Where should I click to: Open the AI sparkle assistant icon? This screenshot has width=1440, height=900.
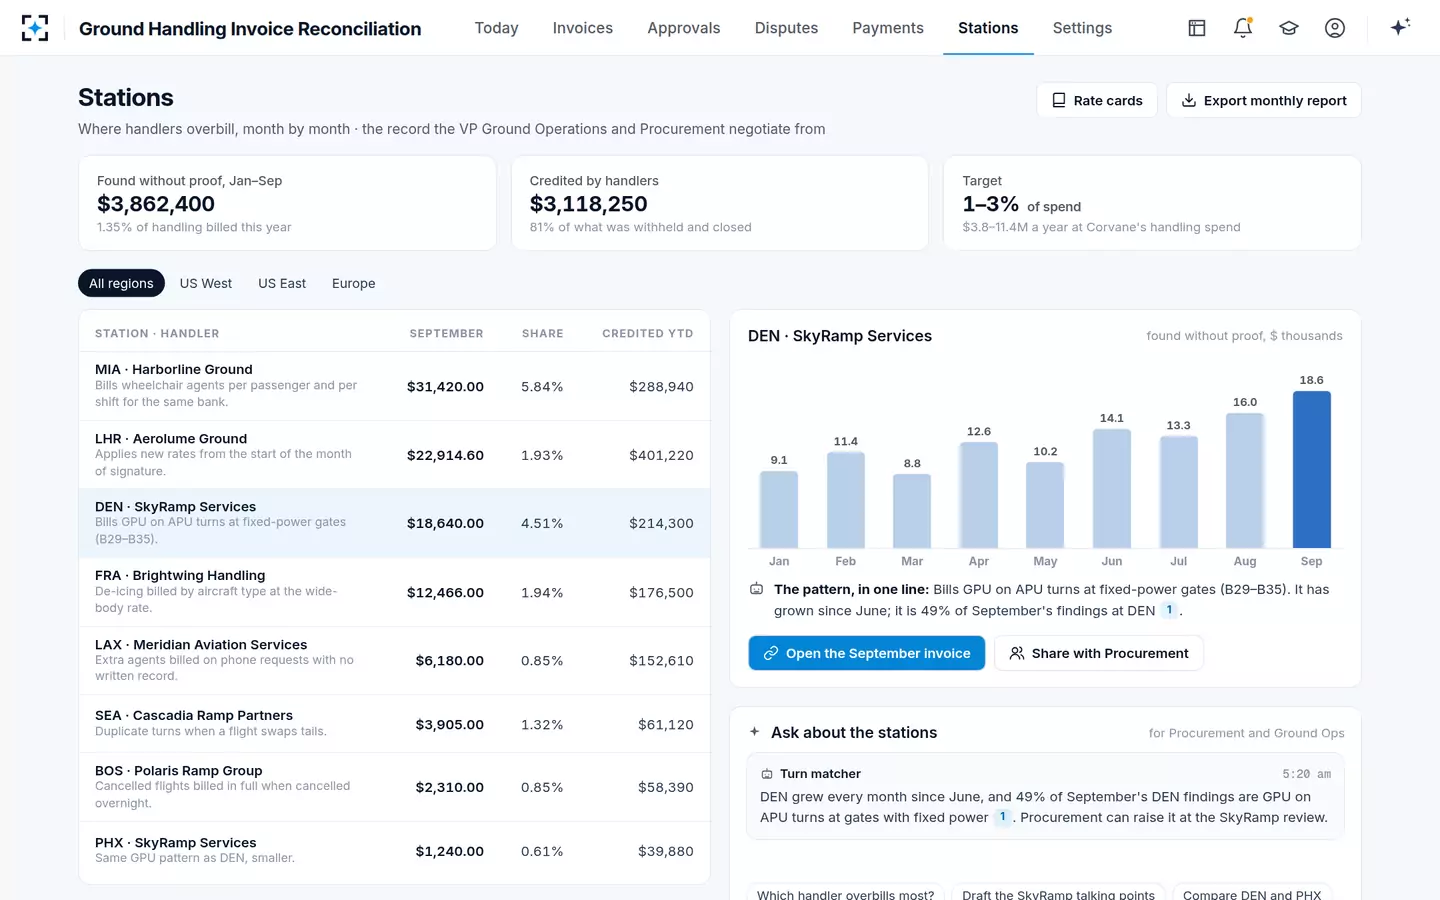[x=1400, y=27]
